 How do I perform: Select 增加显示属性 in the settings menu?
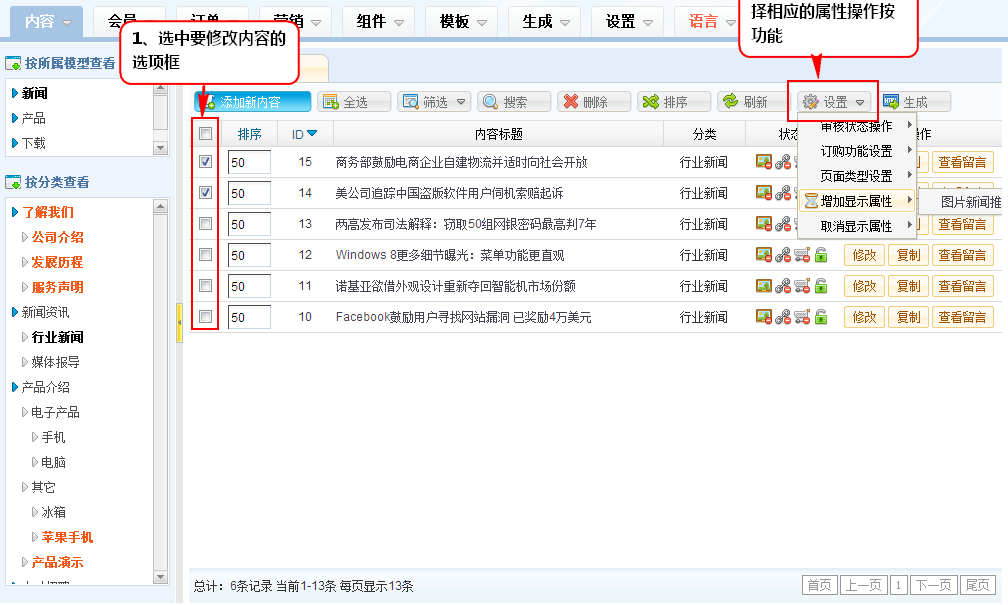tap(856, 201)
